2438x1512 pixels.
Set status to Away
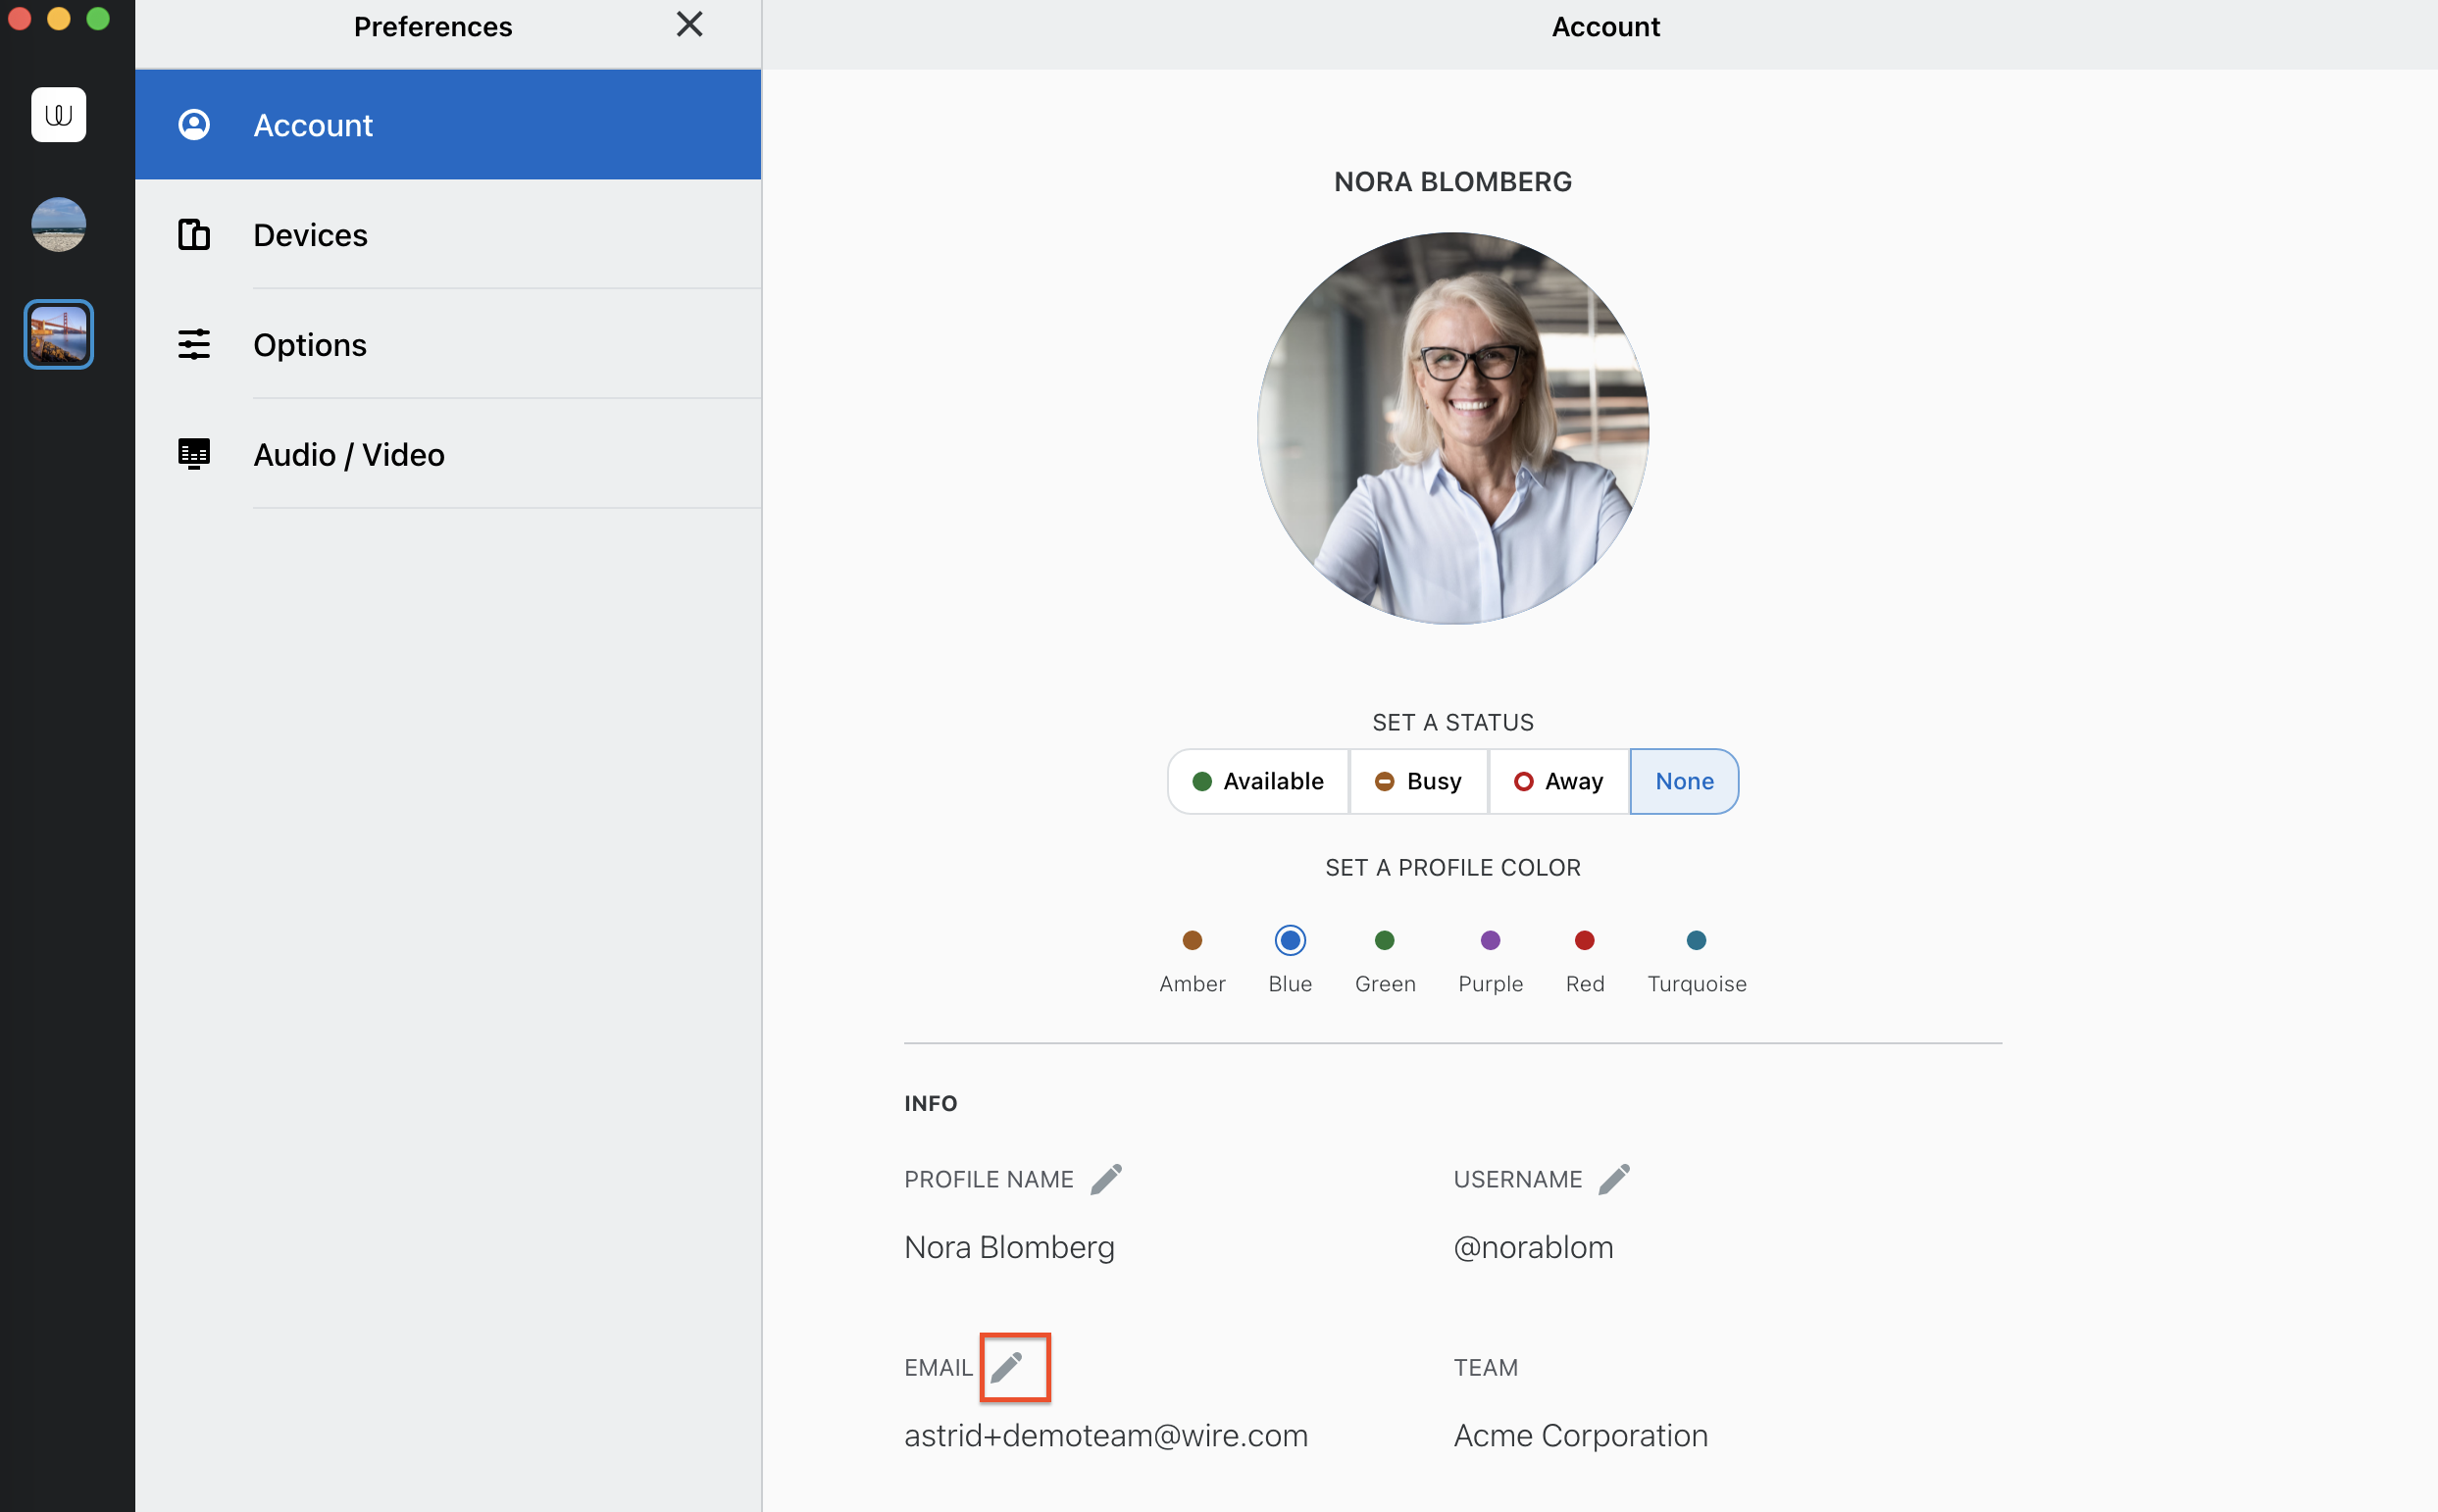[x=1558, y=781]
